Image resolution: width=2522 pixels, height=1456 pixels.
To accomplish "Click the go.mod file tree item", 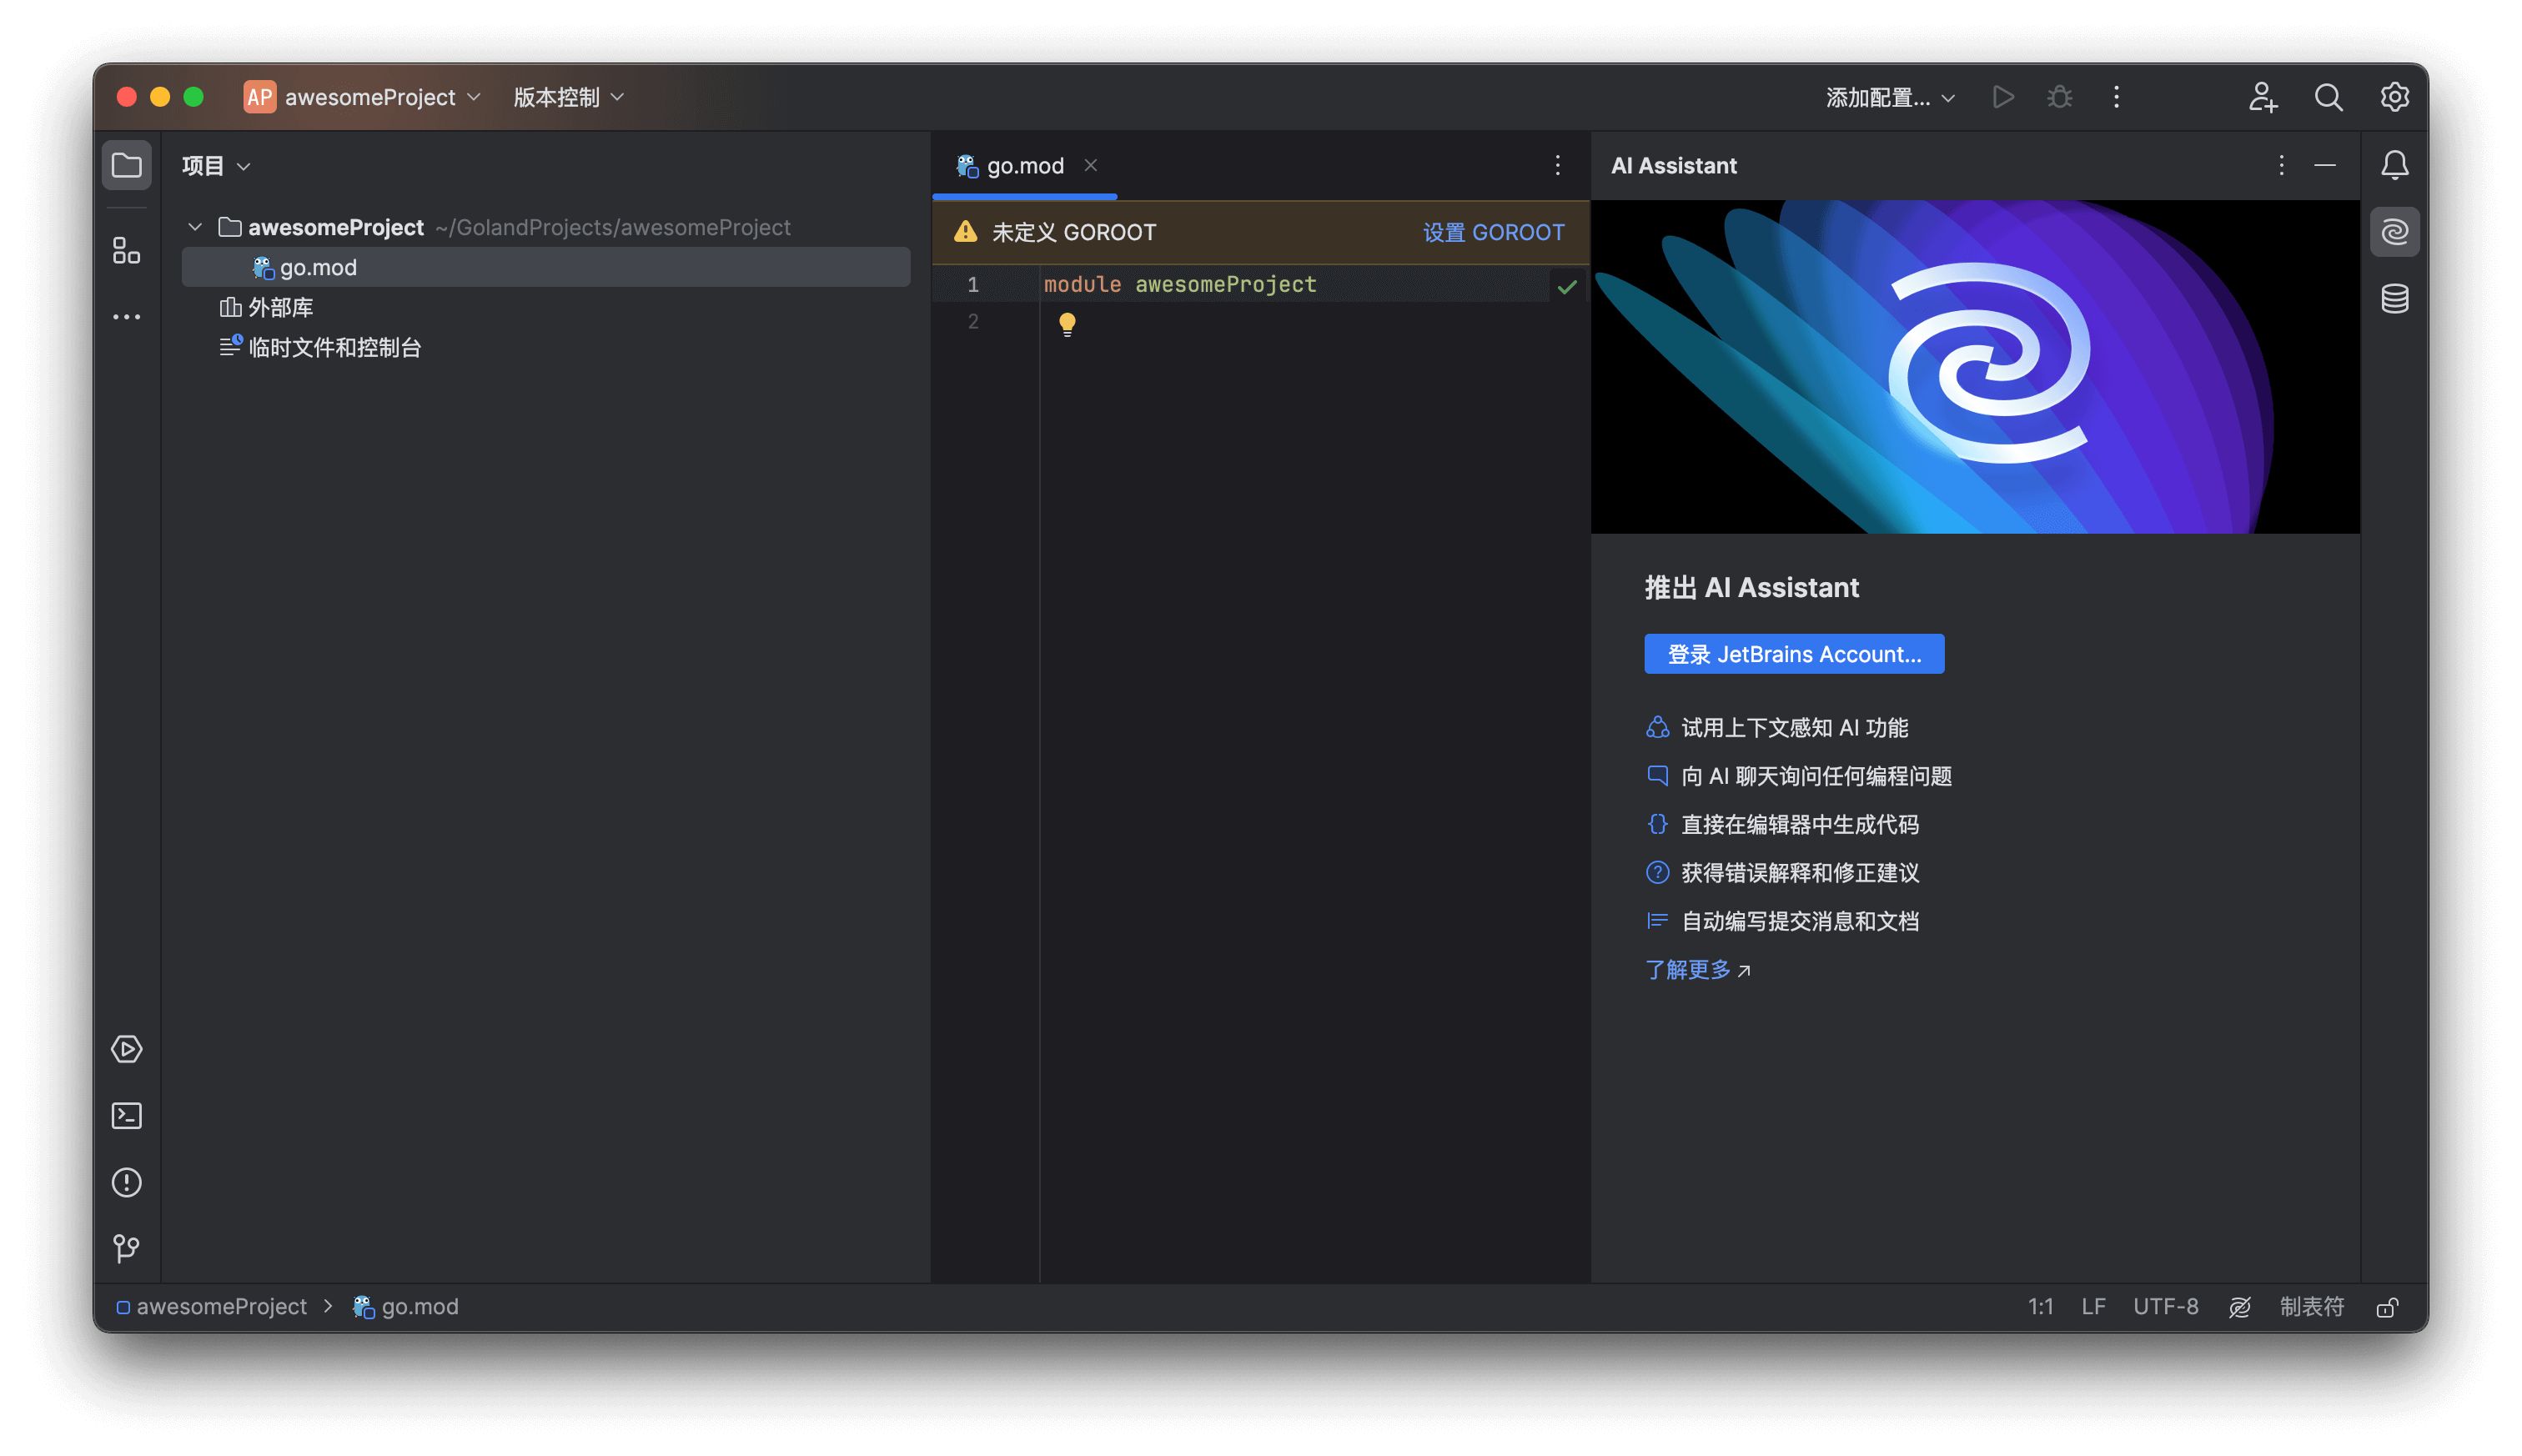I will [x=319, y=267].
